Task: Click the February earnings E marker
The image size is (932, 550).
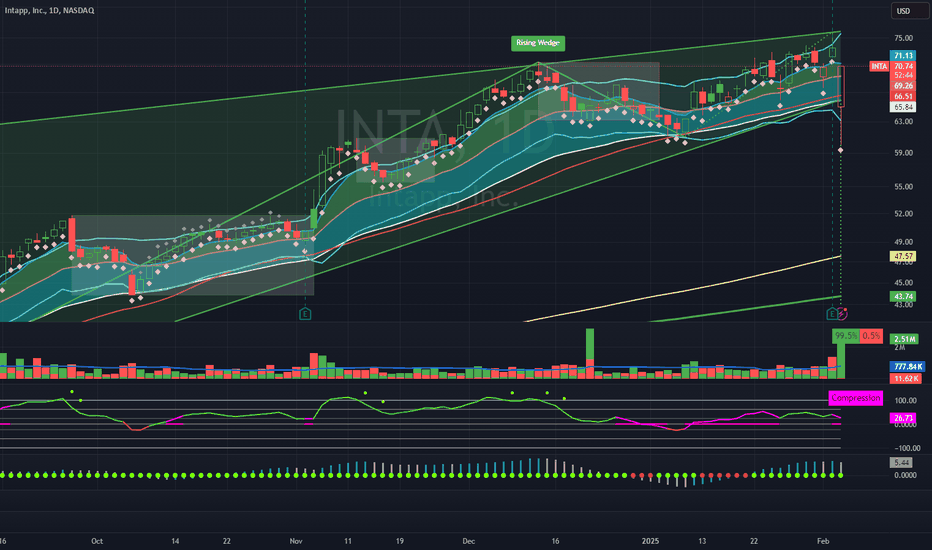Action: coord(832,313)
